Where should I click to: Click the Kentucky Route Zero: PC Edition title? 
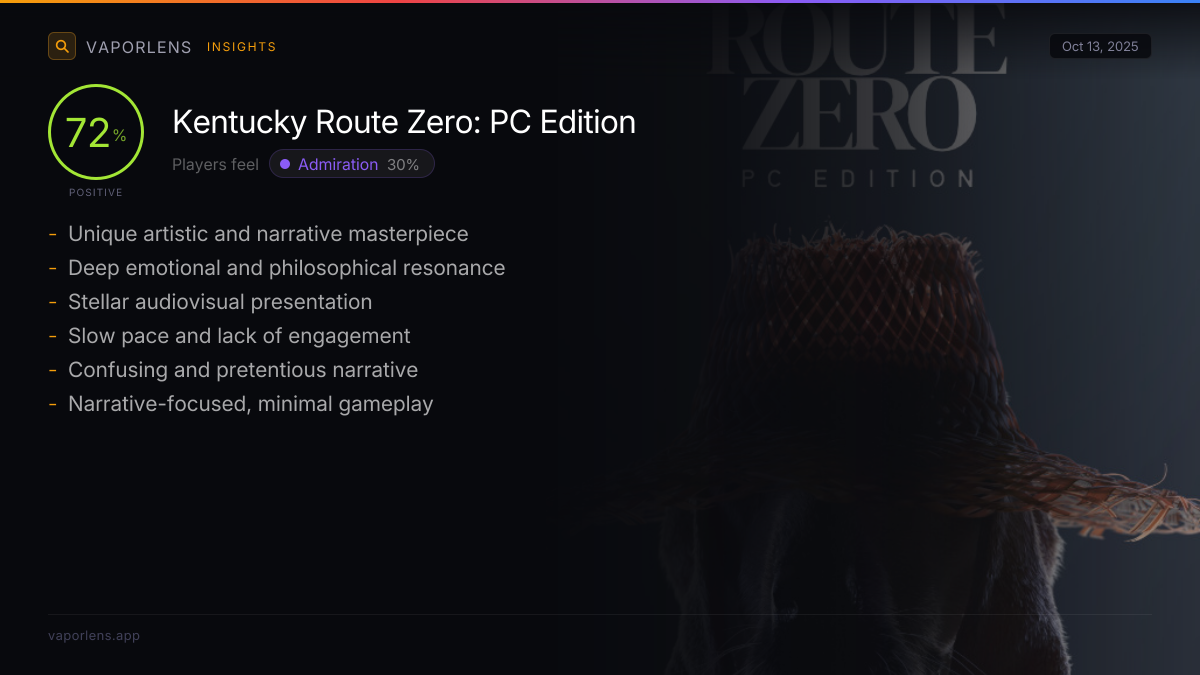tap(404, 122)
